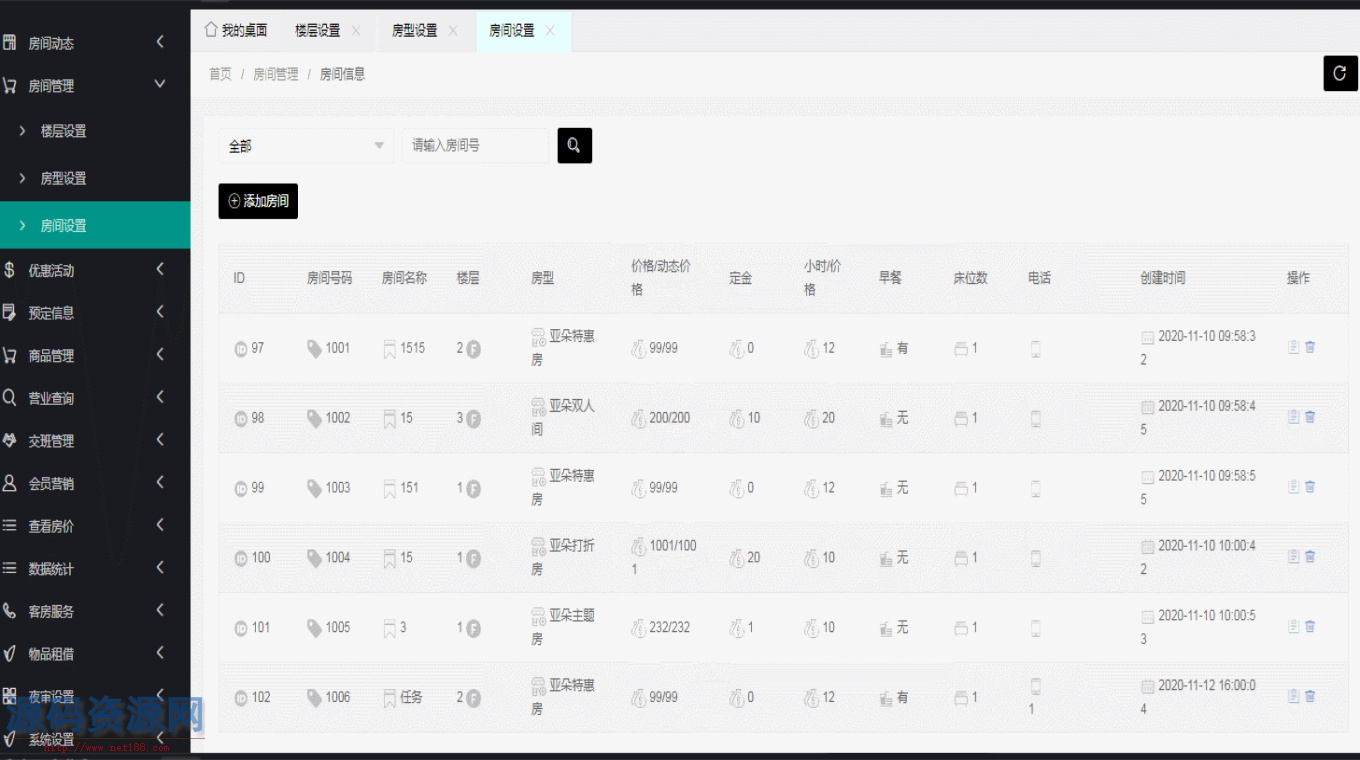The width and height of the screenshot is (1360, 760).
Task: Edit the room 1002 row
Action: (x=1293, y=417)
